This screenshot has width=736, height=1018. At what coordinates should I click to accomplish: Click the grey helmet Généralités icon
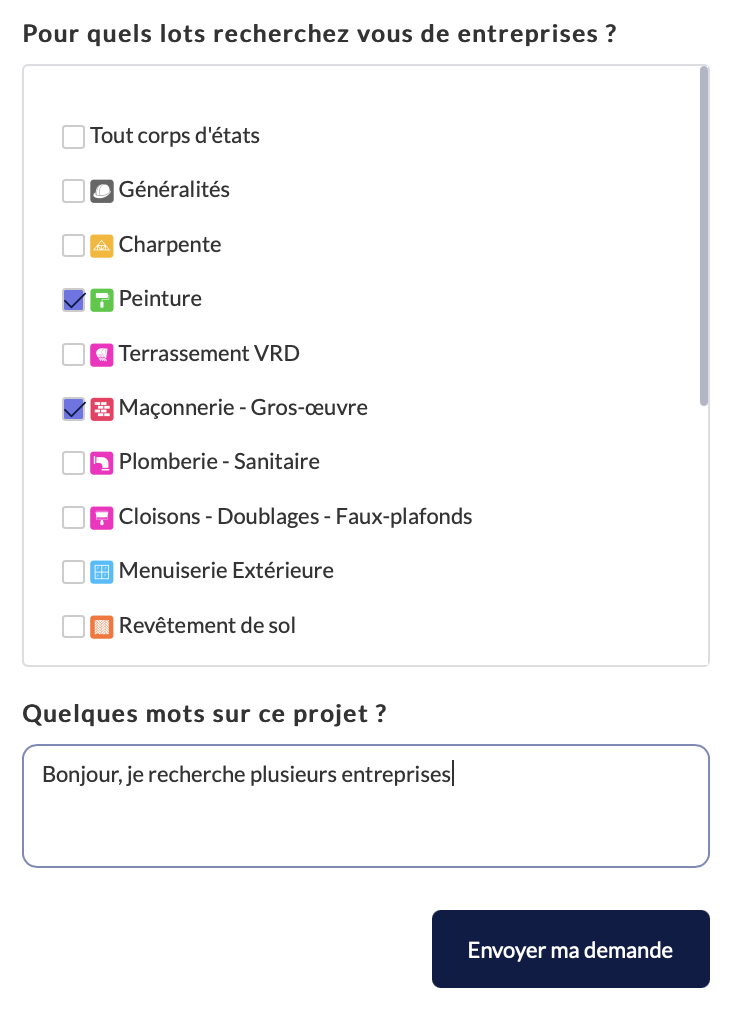pyautogui.click(x=102, y=191)
